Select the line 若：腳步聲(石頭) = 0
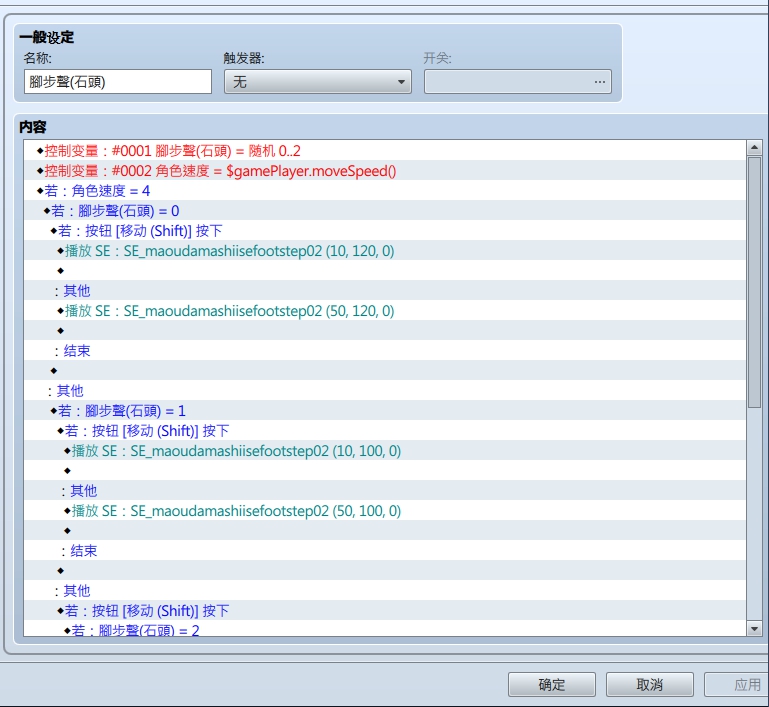 click(385, 211)
